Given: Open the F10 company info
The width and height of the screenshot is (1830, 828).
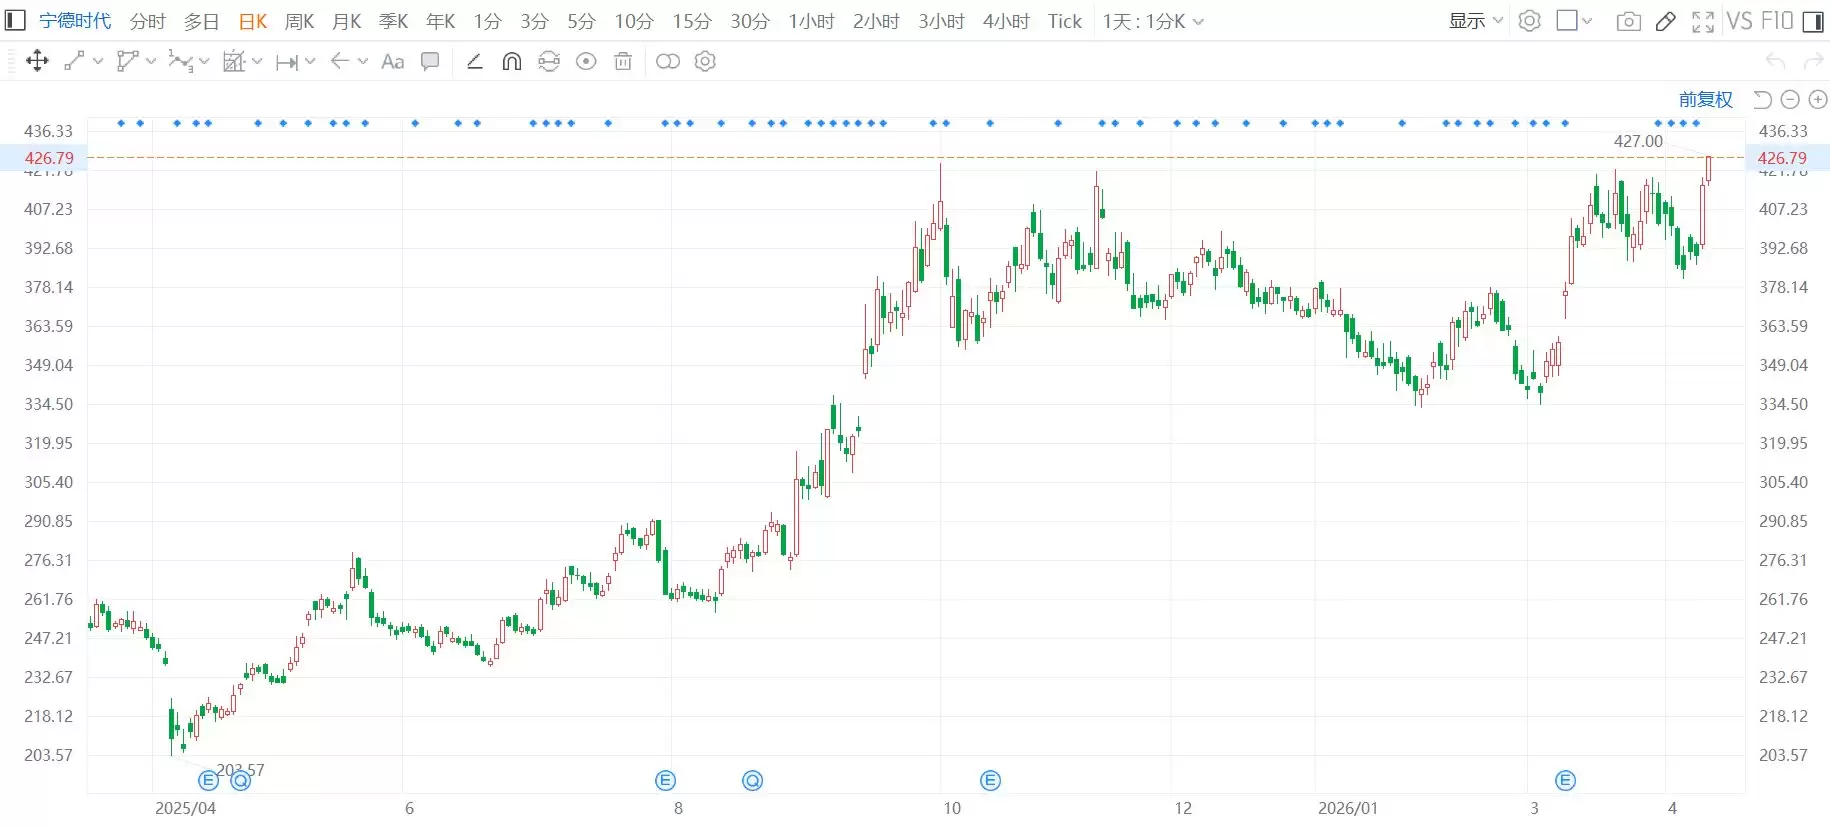Looking at the screenshot, I should coord(1777,21).
